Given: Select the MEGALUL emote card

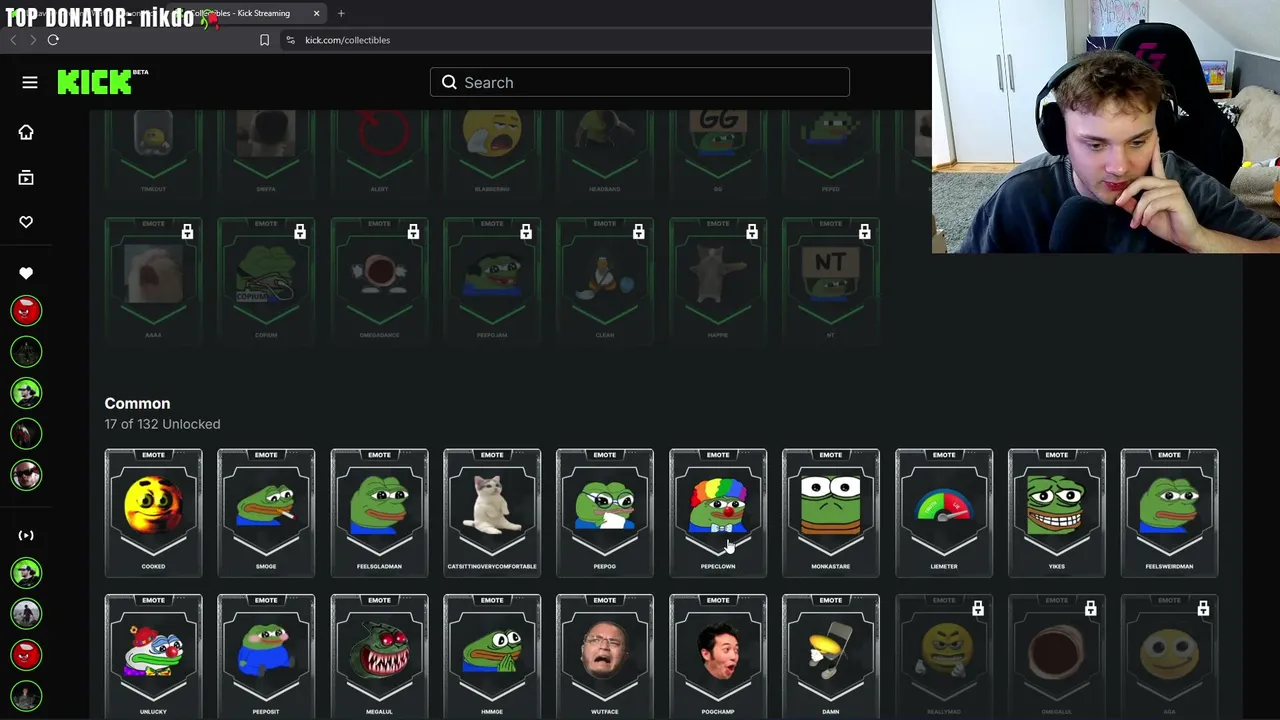Looking at the screenshot, I should (x=379, y=657).
